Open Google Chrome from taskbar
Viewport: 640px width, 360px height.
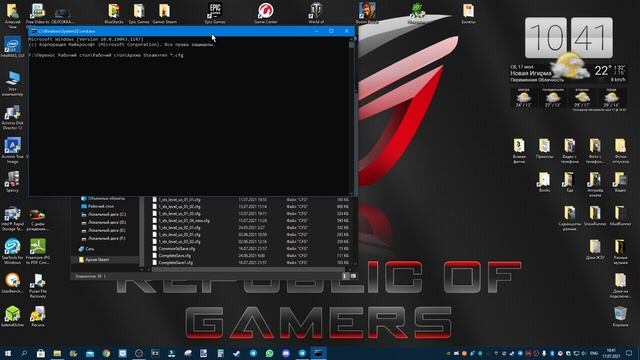tap(106, 353)
